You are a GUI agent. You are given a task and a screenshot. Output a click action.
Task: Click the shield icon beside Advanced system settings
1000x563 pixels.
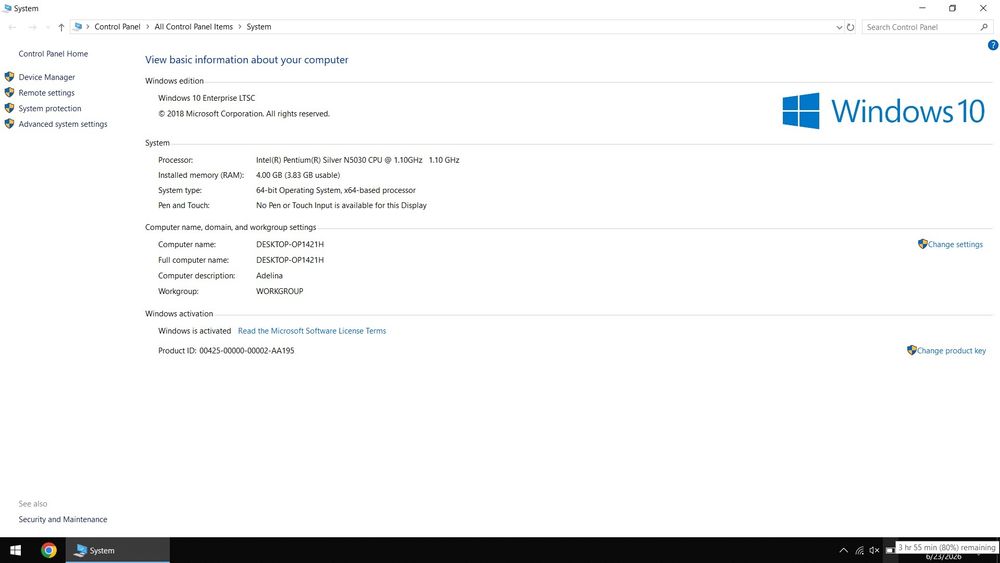[x=9, y=124]
